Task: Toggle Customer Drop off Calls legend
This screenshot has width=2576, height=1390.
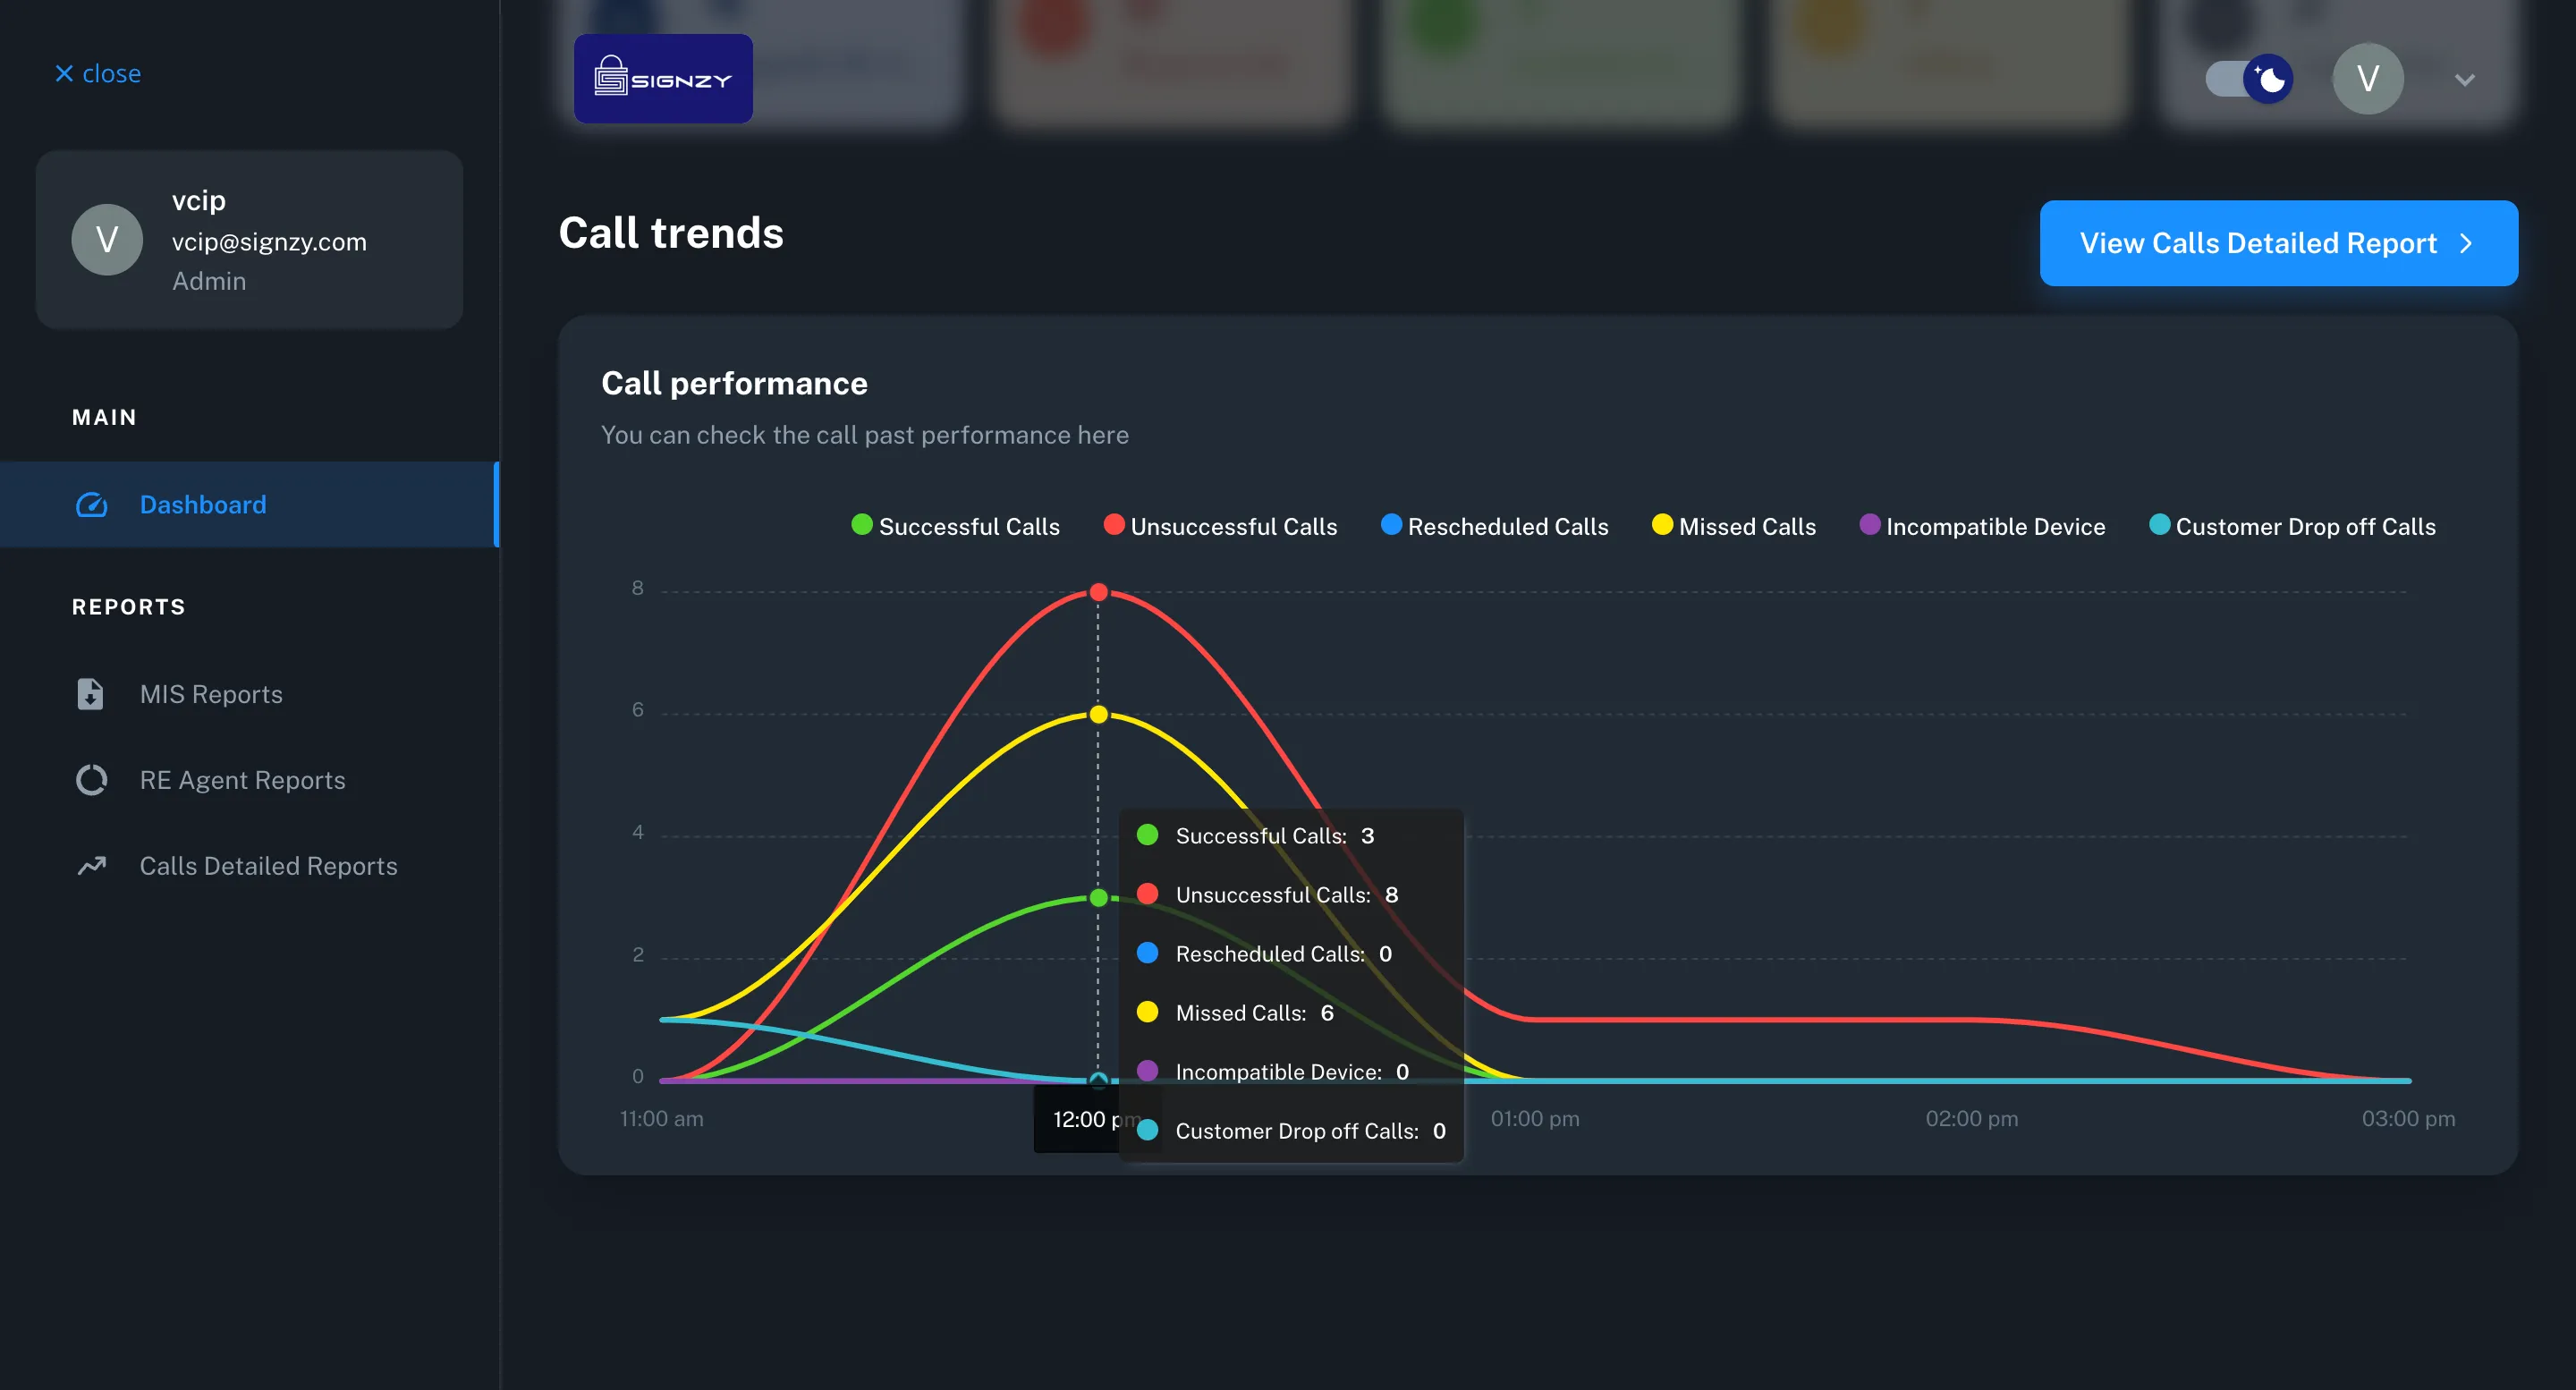Action: pyautogui.click(x=2292, y=526)
